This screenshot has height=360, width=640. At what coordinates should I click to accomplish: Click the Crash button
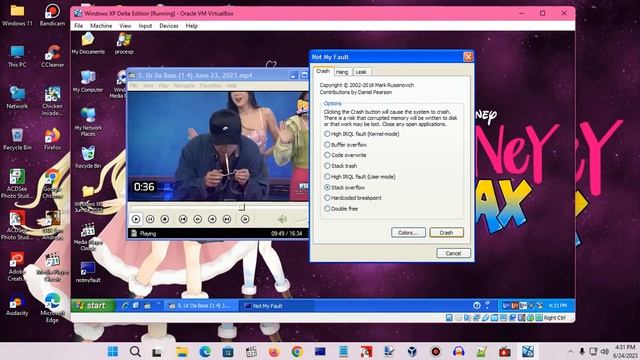point(446,233)
